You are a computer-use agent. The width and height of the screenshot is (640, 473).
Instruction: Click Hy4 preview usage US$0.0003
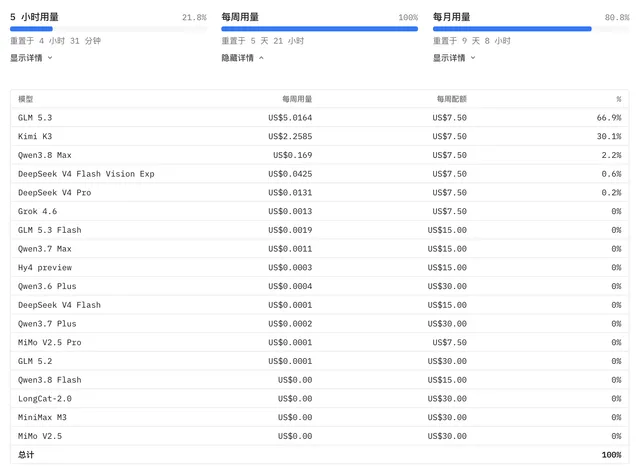[x=290, y=268]
